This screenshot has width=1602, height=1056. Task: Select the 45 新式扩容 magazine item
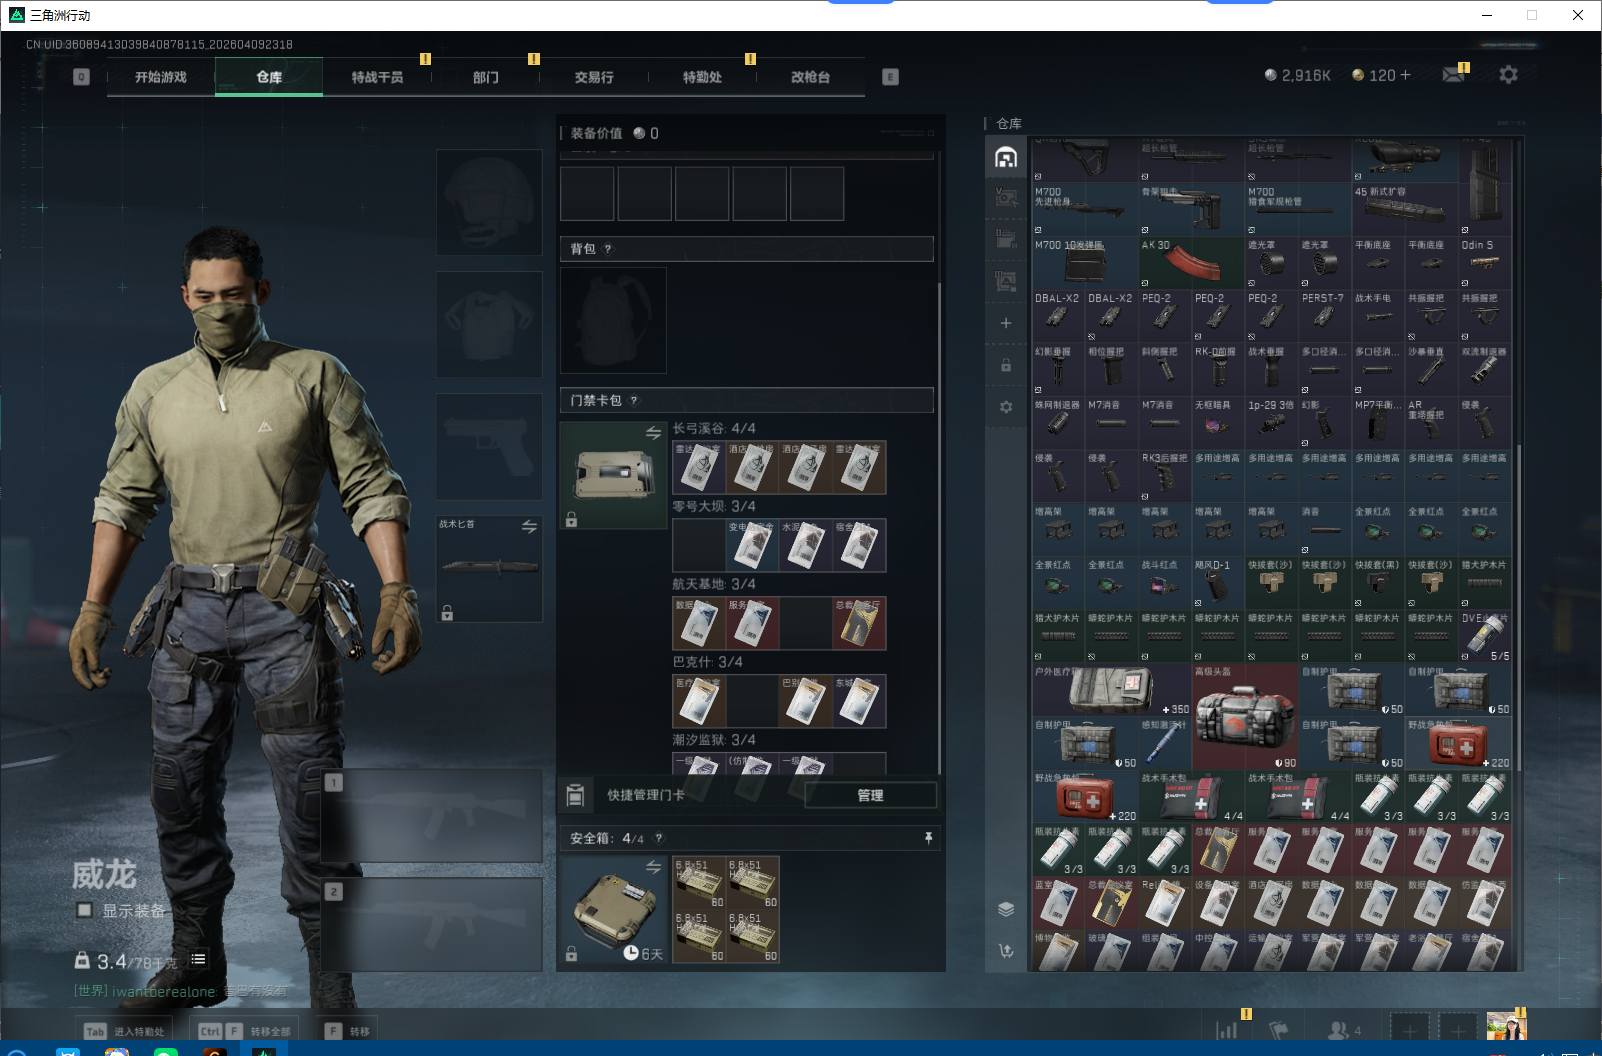tap(1405, 209)
